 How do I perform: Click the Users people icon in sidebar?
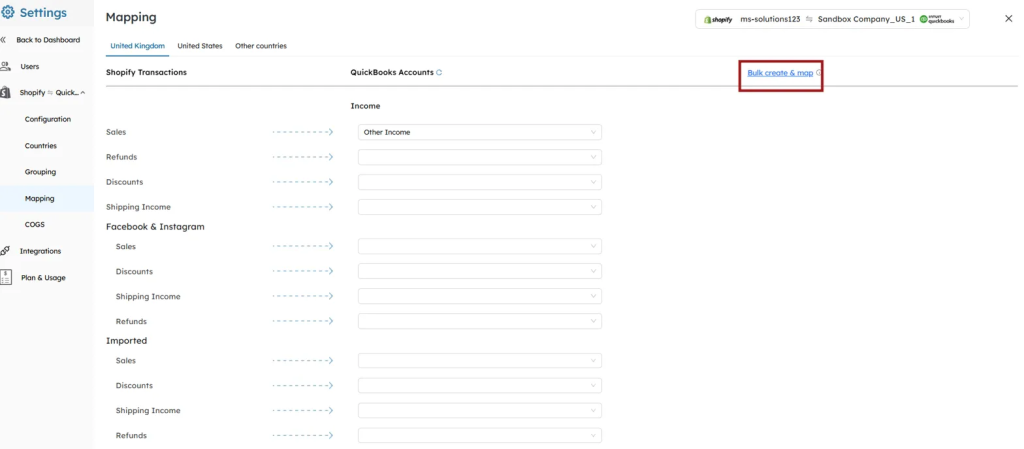pos(6,66)
